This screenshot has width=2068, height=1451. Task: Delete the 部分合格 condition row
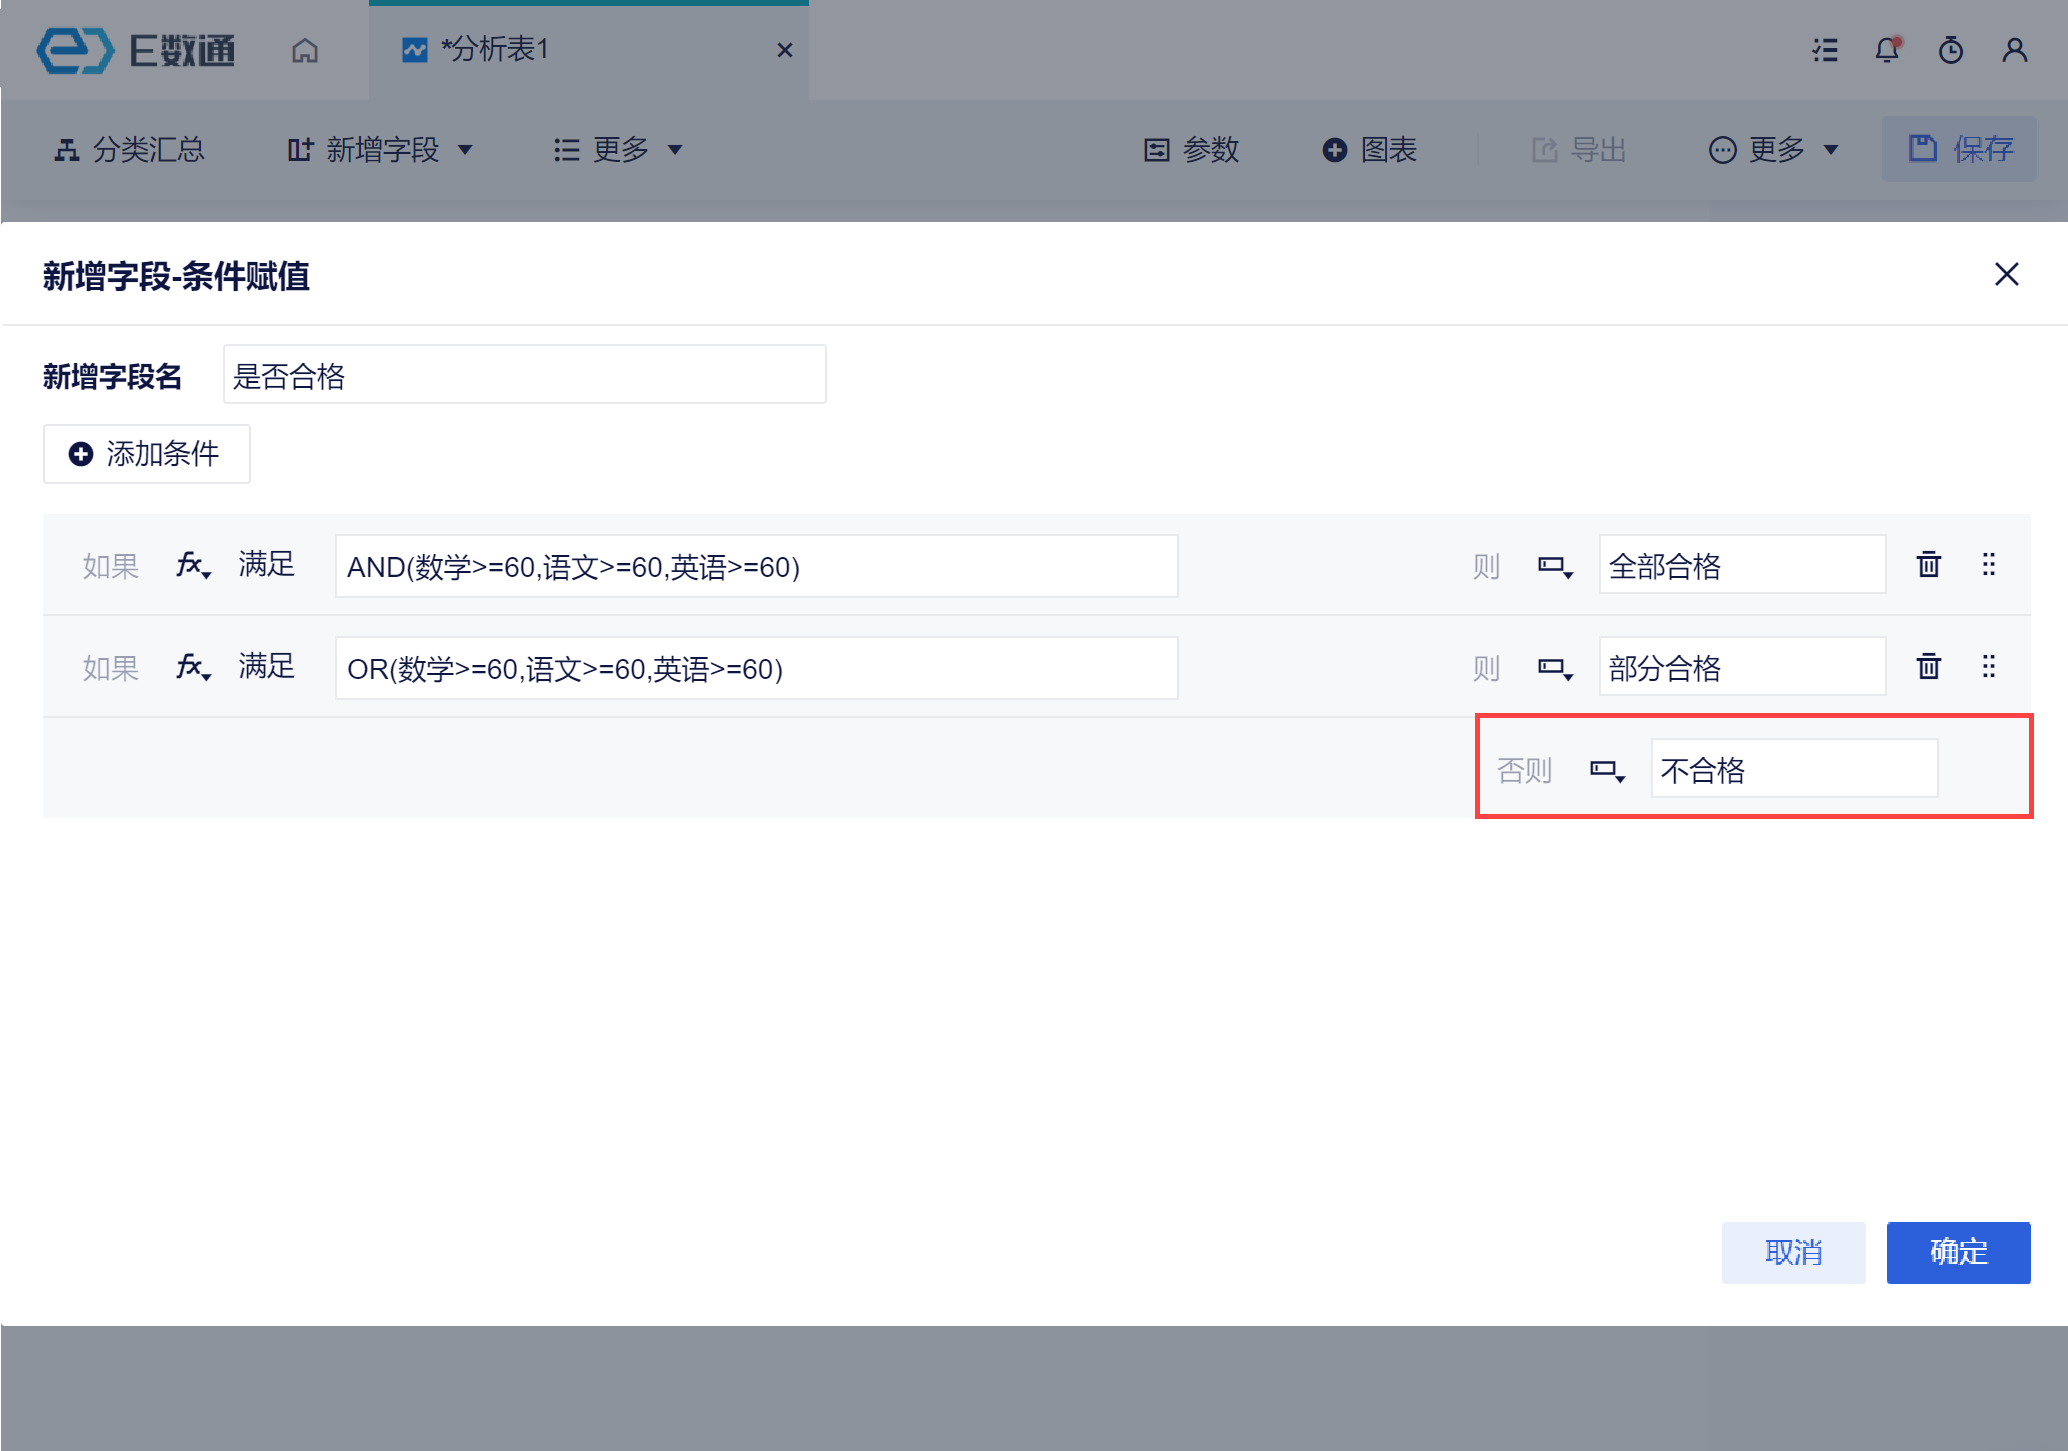tap(1928, 667)
